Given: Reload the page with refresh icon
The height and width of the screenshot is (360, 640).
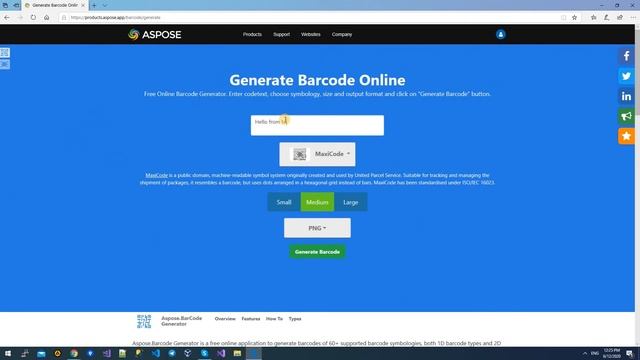Looking at the screenshot, I should [33, 18].
